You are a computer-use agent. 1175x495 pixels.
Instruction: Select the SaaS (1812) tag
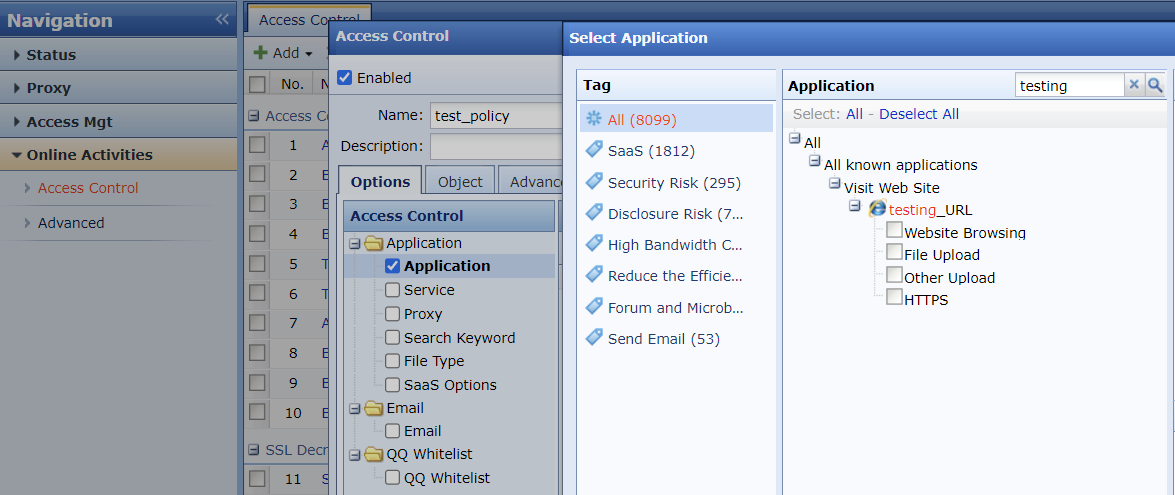[650, 151]
